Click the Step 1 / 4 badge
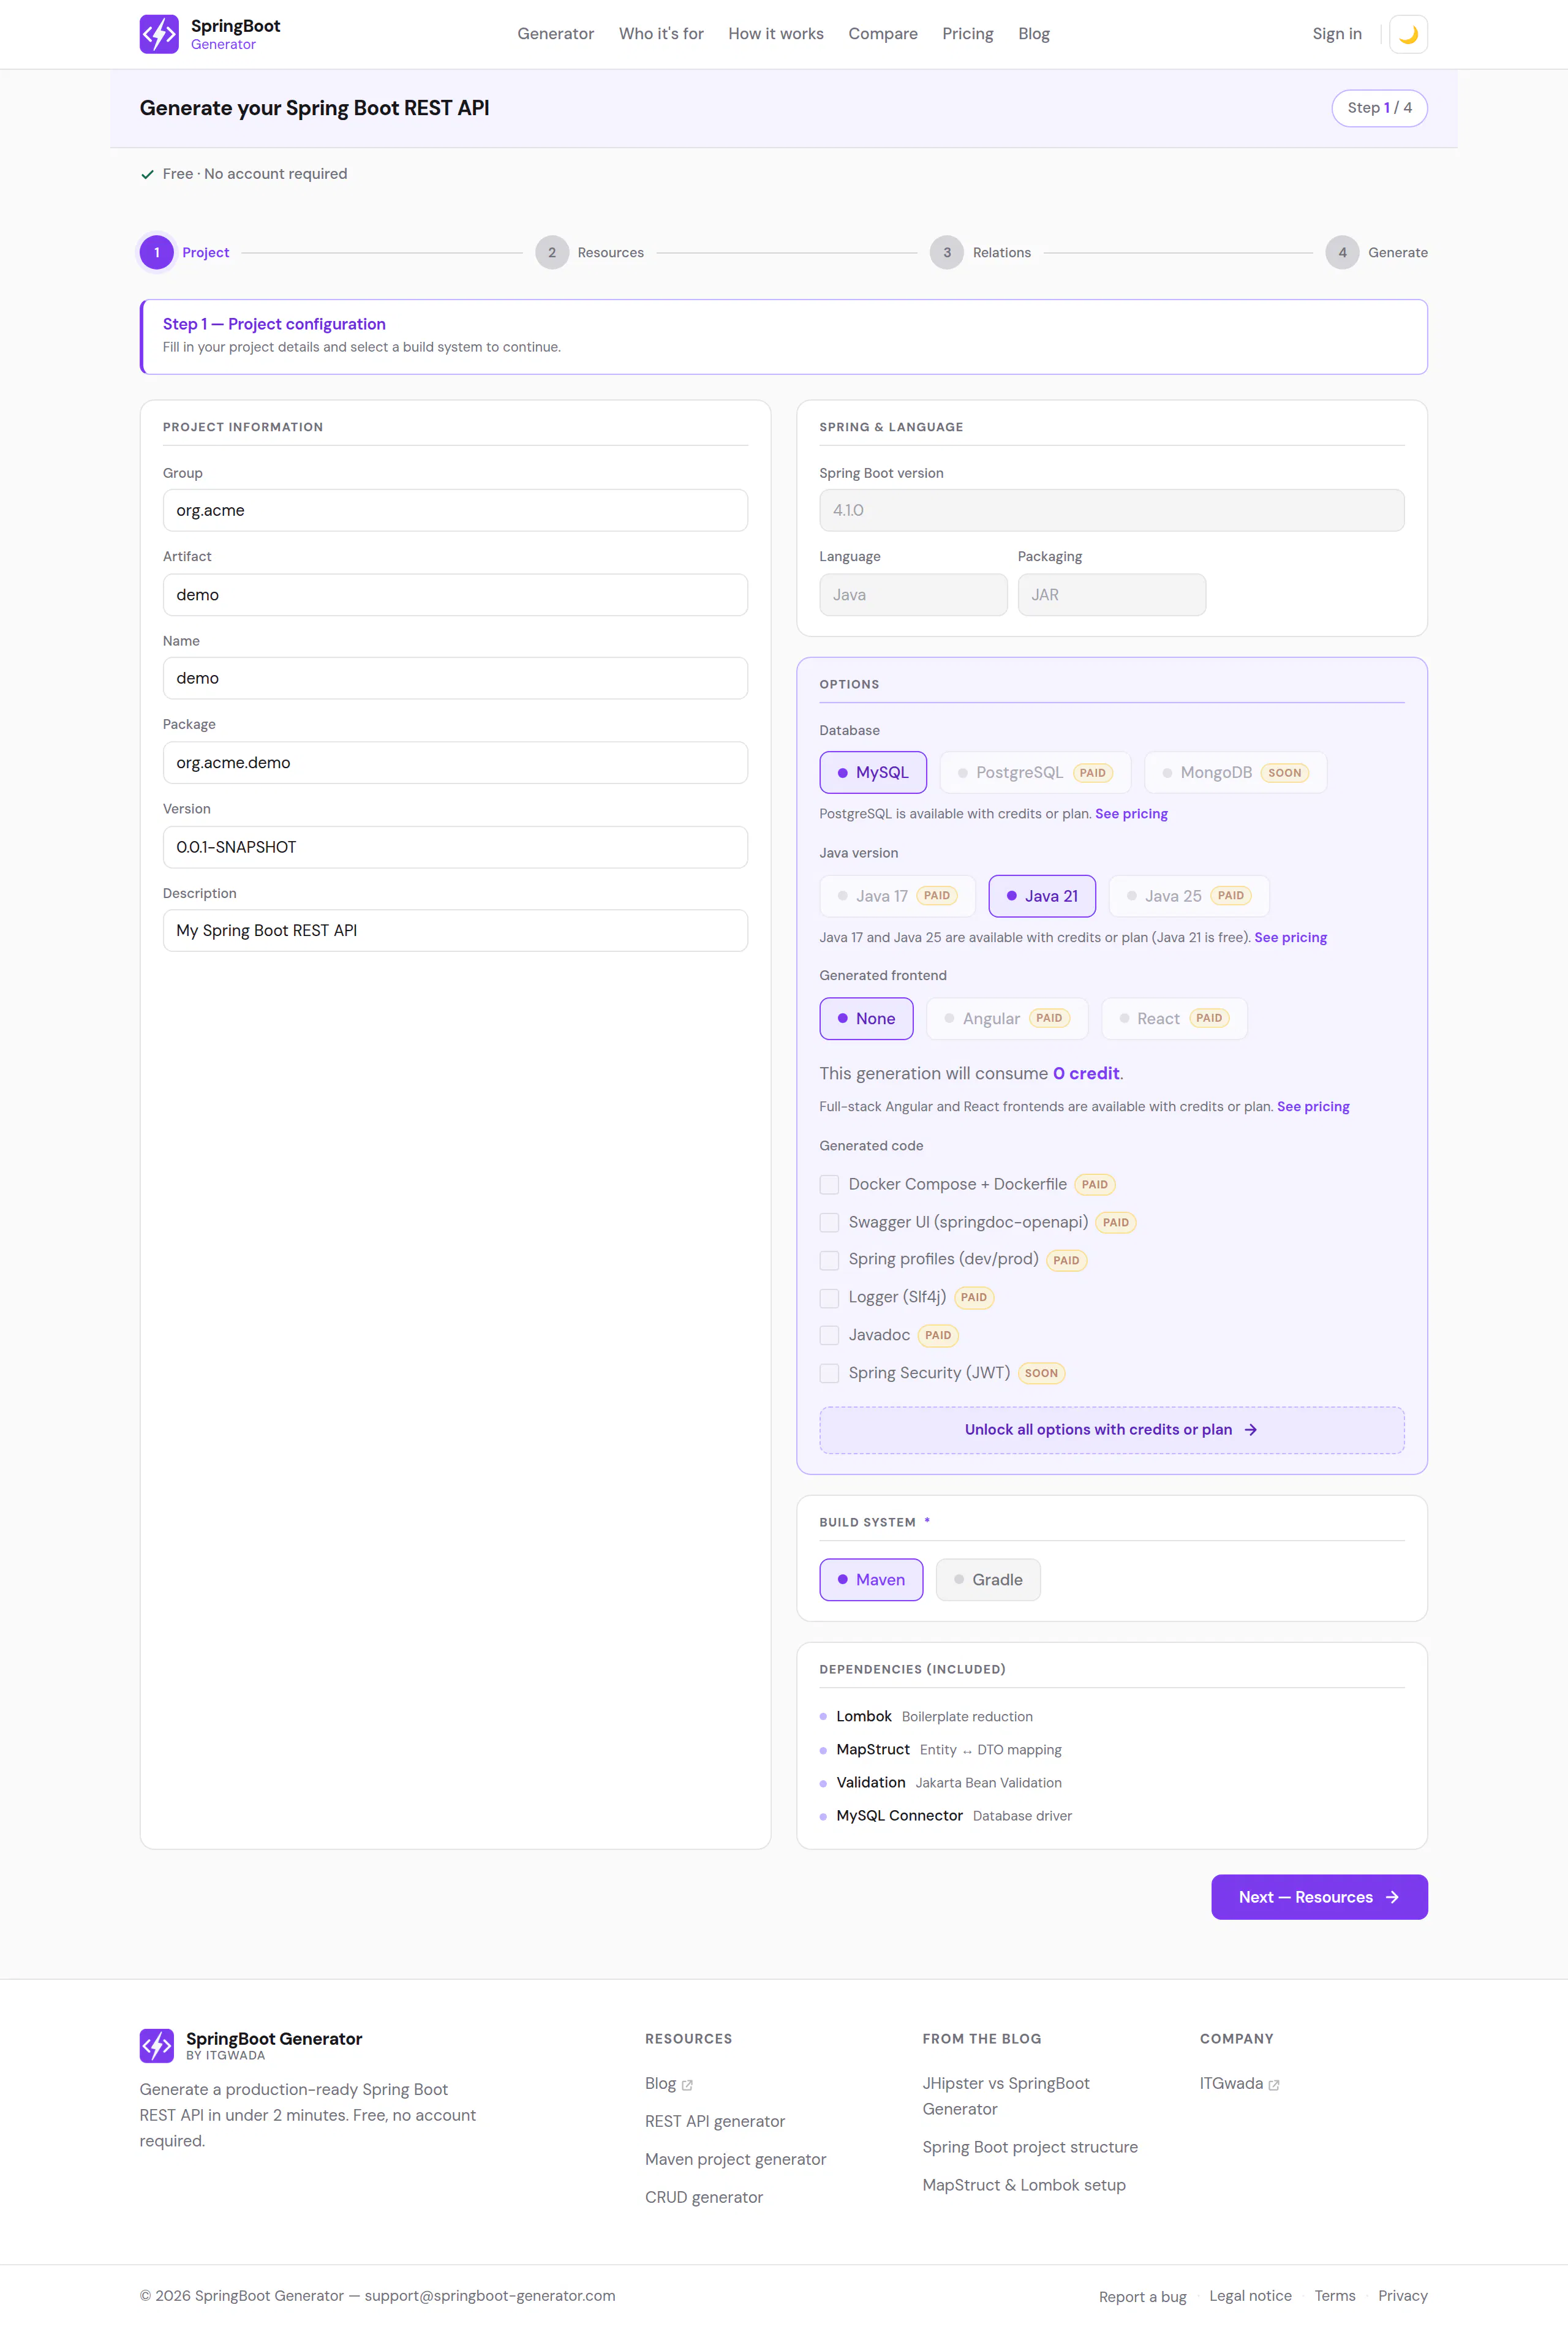The image size is (1568, 2329). (x=1379, y=108)
